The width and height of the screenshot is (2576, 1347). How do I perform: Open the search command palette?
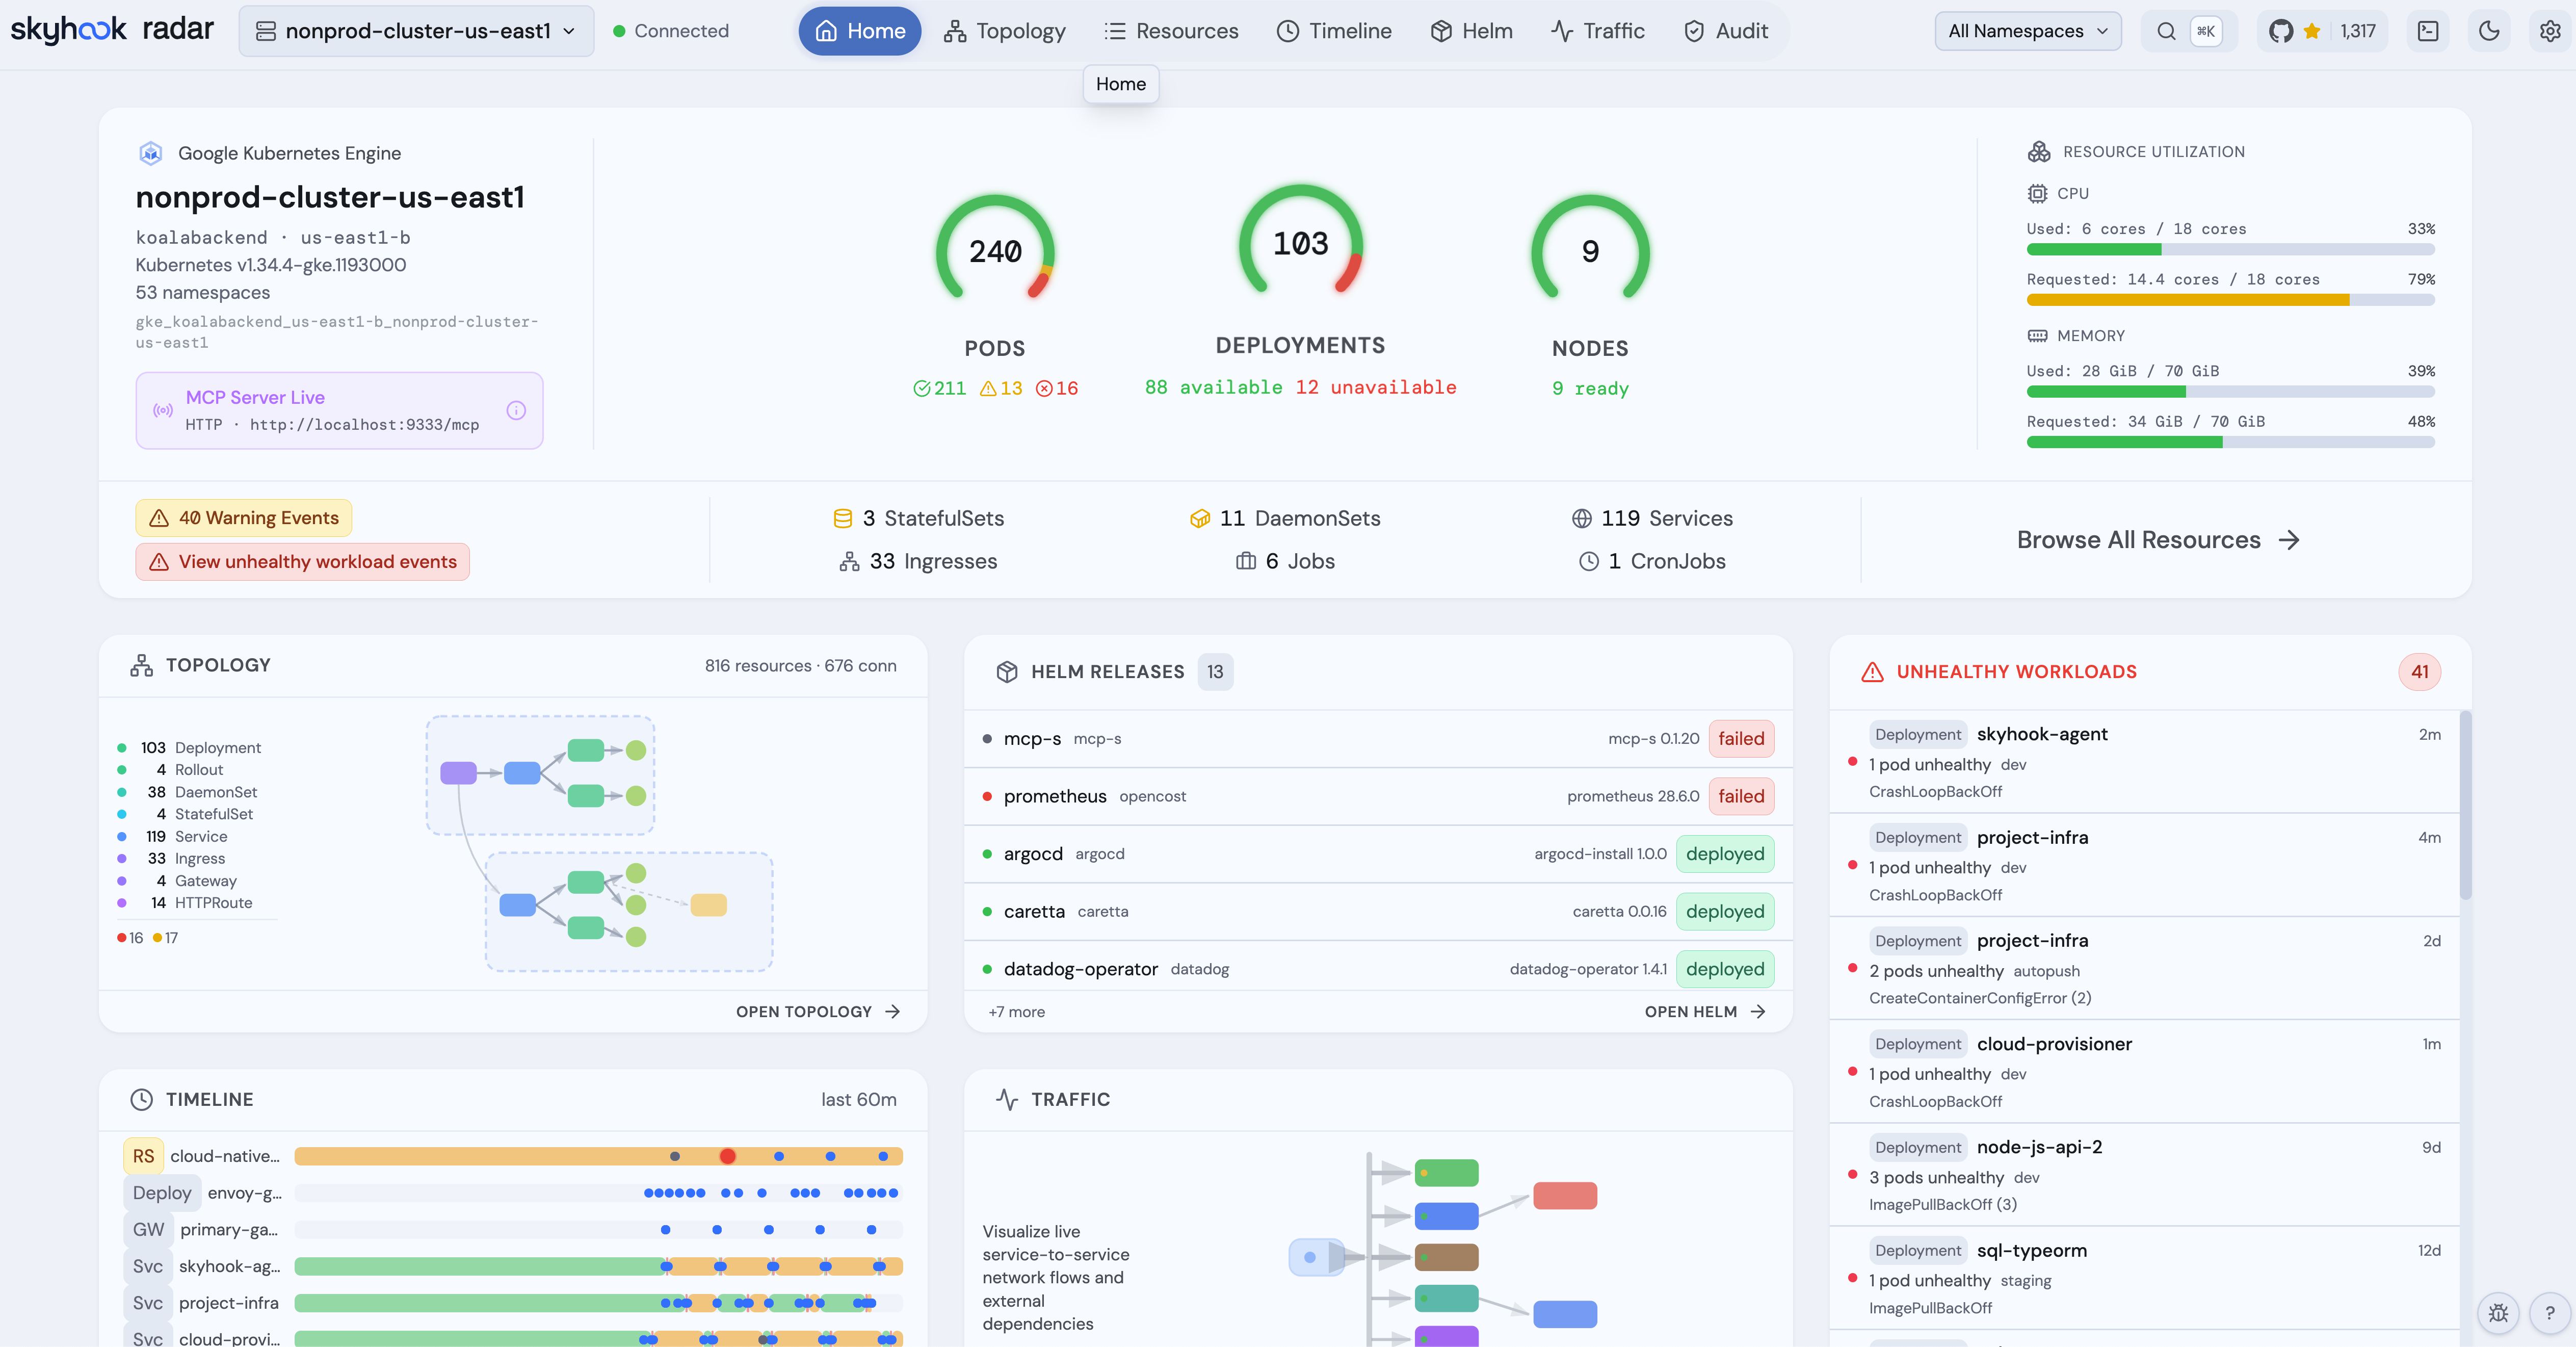pos(2188,31)
